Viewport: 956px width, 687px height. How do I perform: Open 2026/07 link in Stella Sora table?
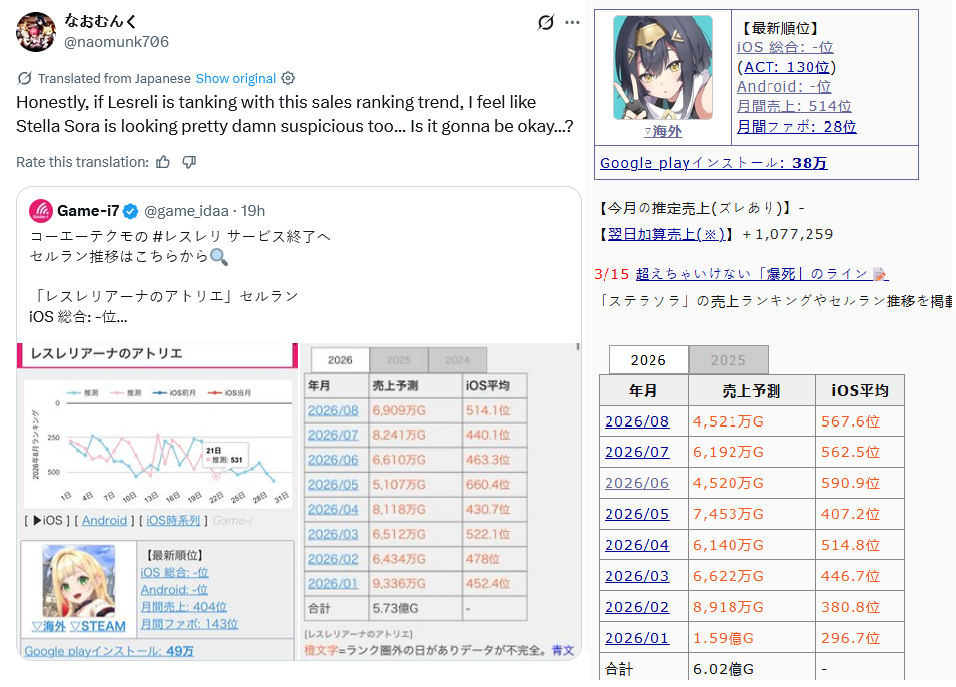tap(637, 452)
